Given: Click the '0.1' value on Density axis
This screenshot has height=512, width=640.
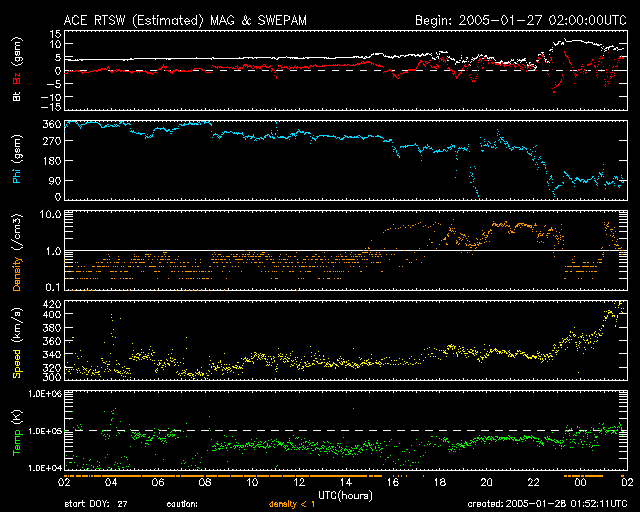Looking at the screenshot, I should [x=53, y=287].
